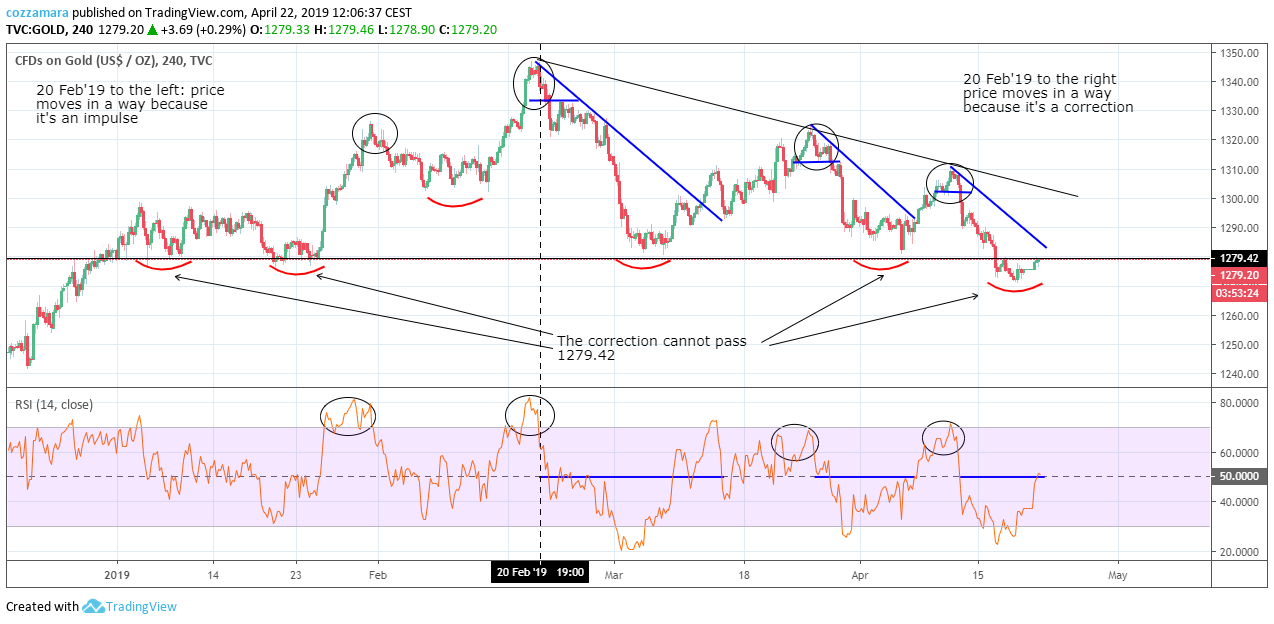
Task: Click the Apr label on the time axis
Action: pyautogui.click(x=859, y=575)
